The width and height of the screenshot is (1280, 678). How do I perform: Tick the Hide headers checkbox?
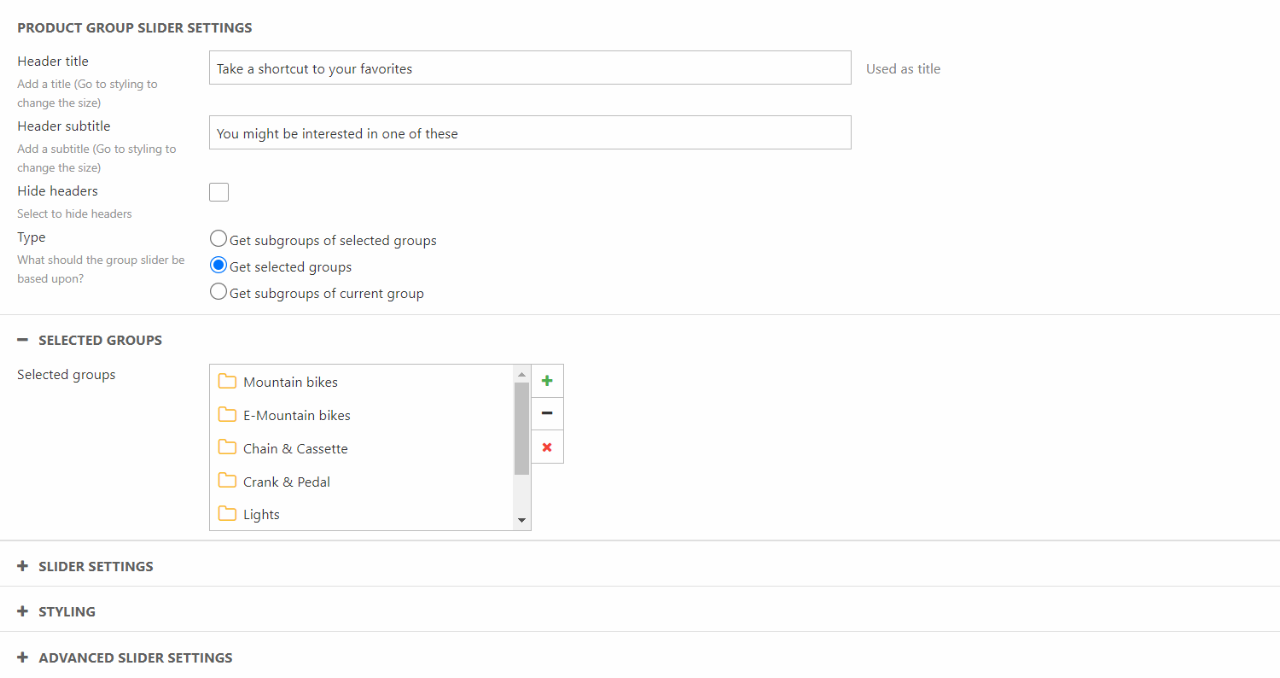[219, 192]
